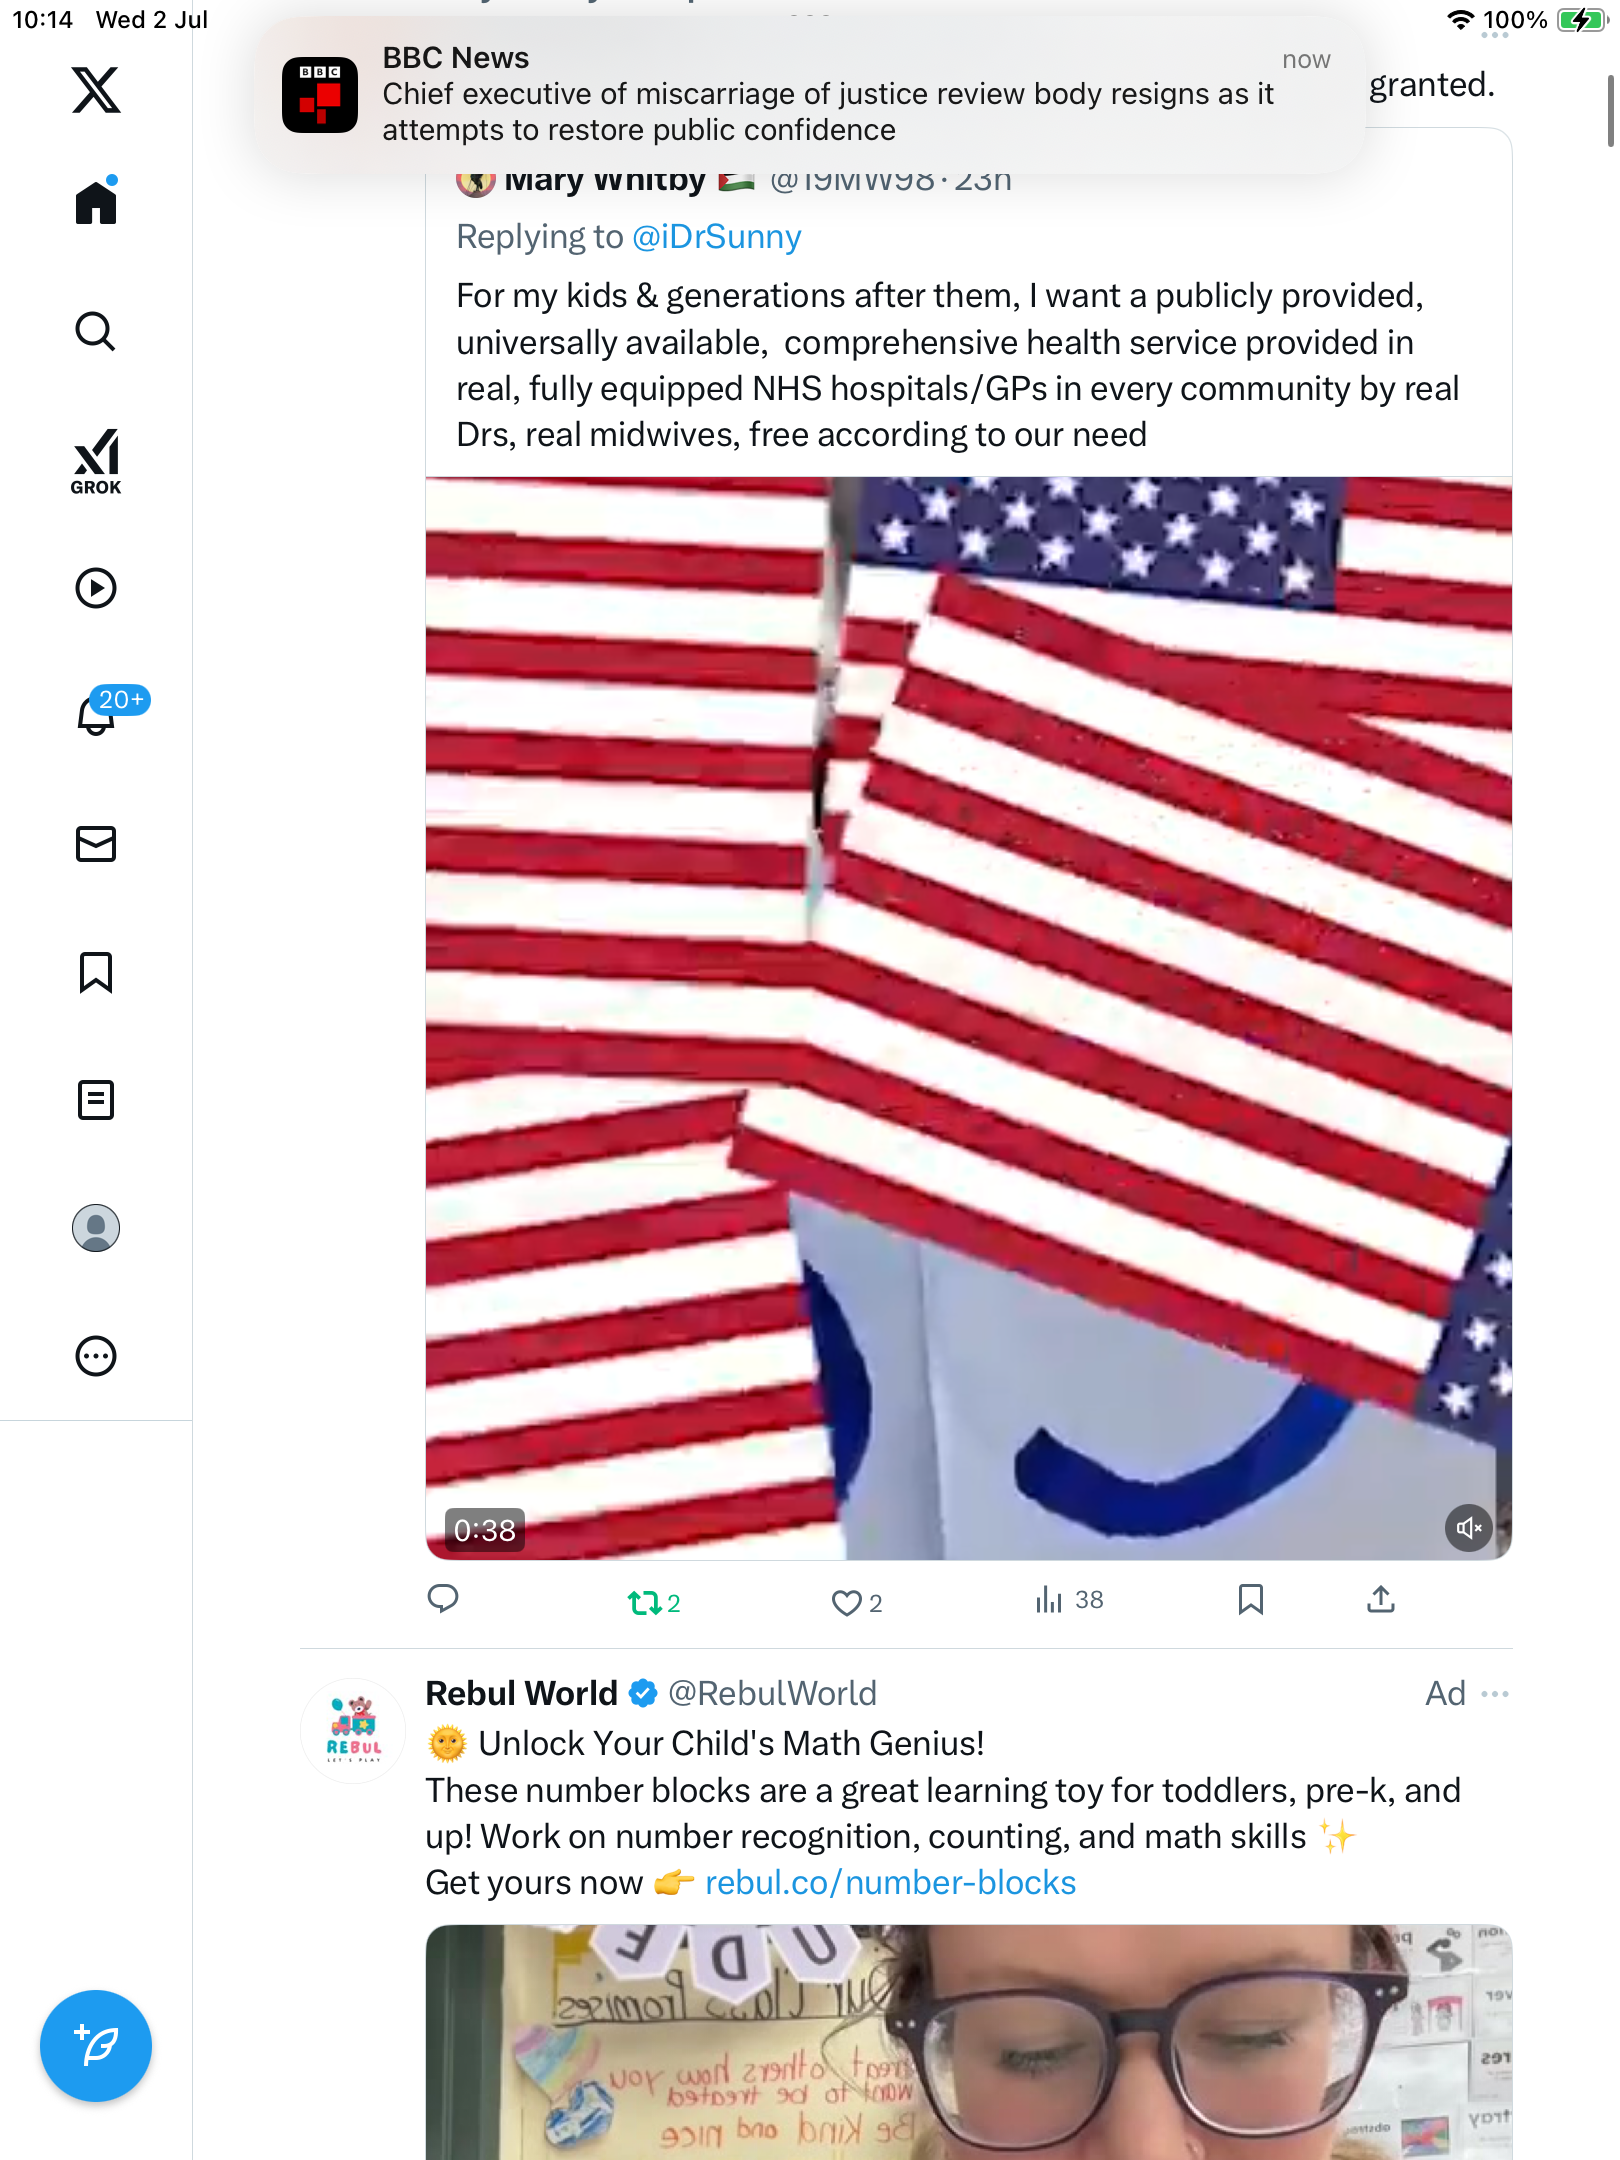
Task: Tap the compose post button
Action: [96, 2046]
